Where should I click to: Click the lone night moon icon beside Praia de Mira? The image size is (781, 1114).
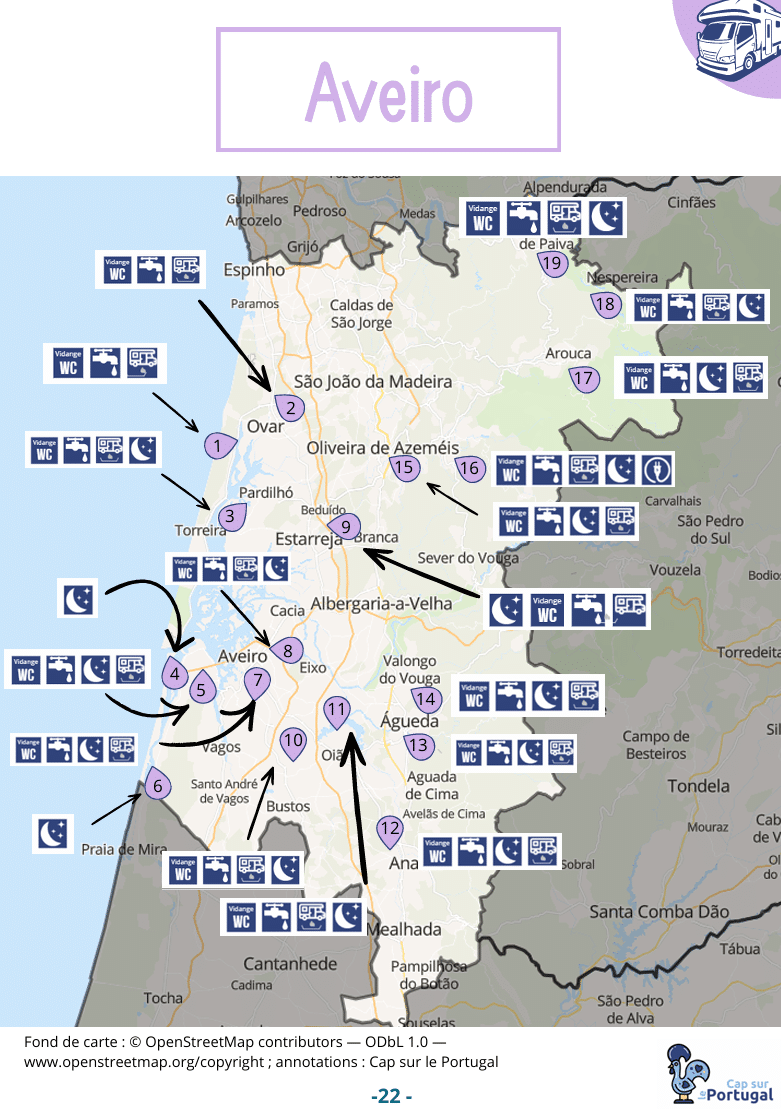tap(53, 833)
